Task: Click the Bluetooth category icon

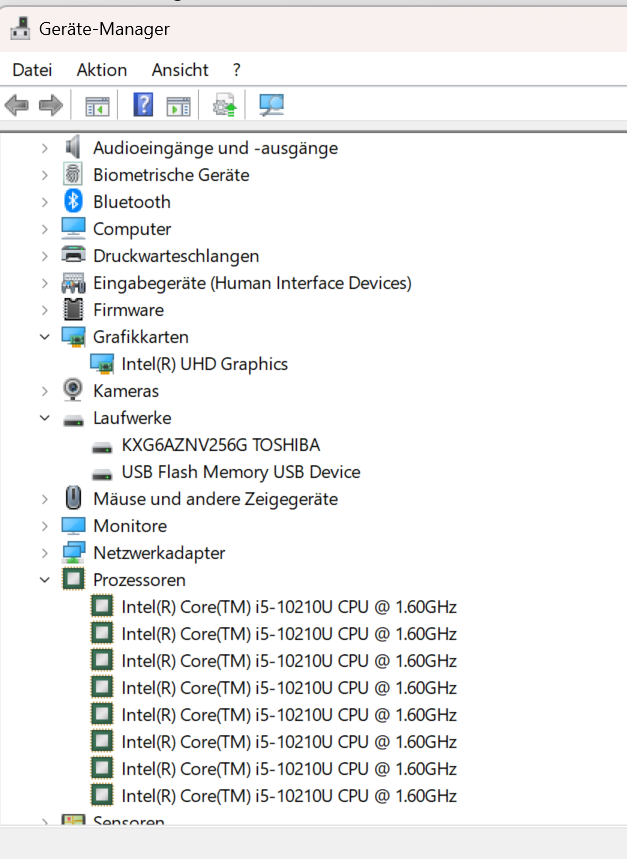Action: tap(74, 202)
